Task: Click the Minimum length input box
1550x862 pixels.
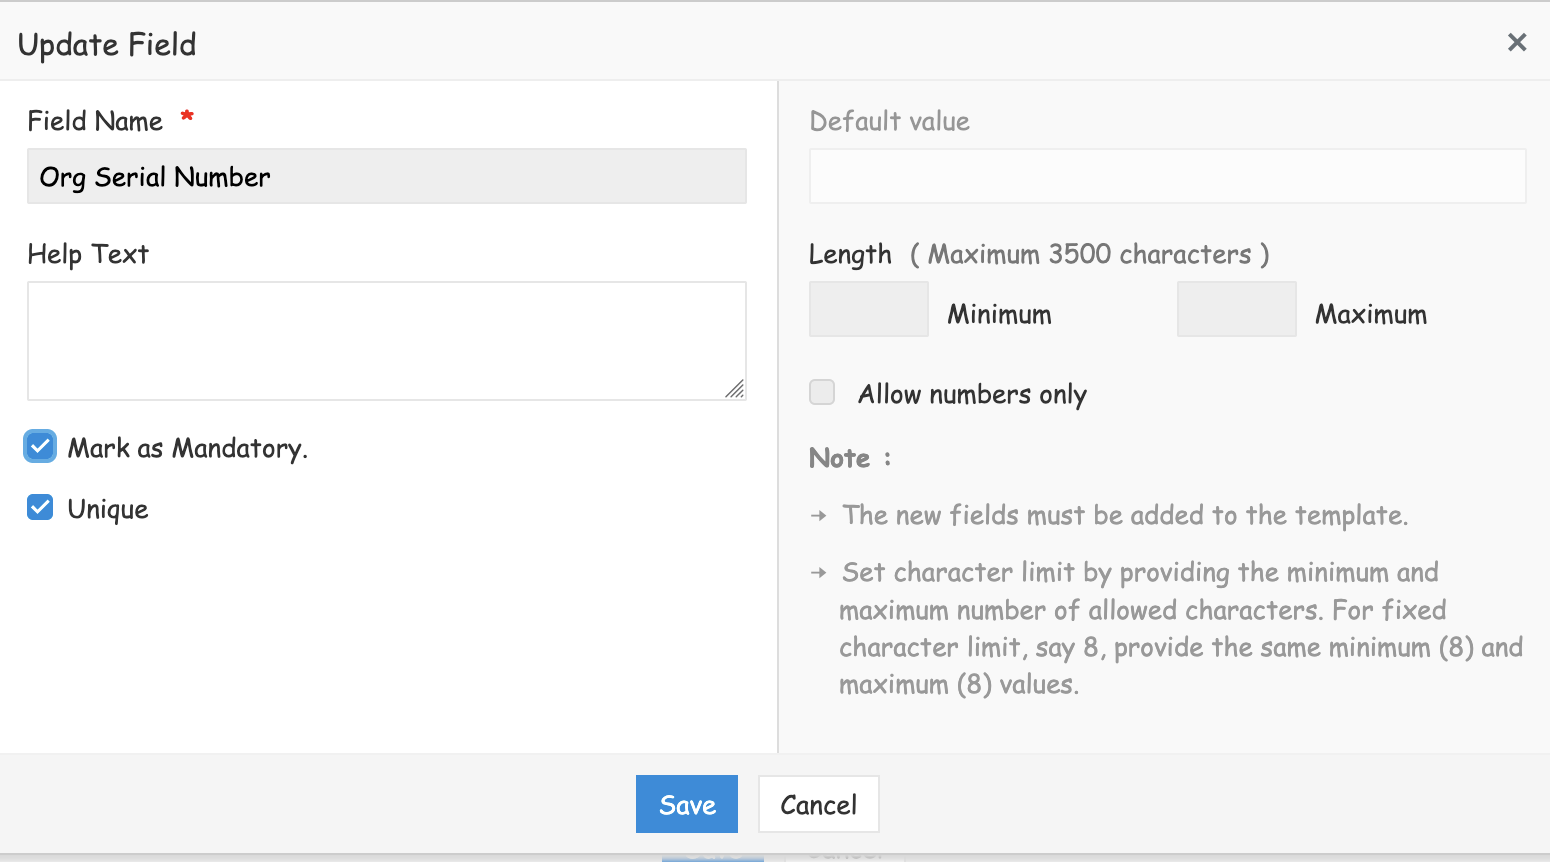Action: click(x=869, y=309)
